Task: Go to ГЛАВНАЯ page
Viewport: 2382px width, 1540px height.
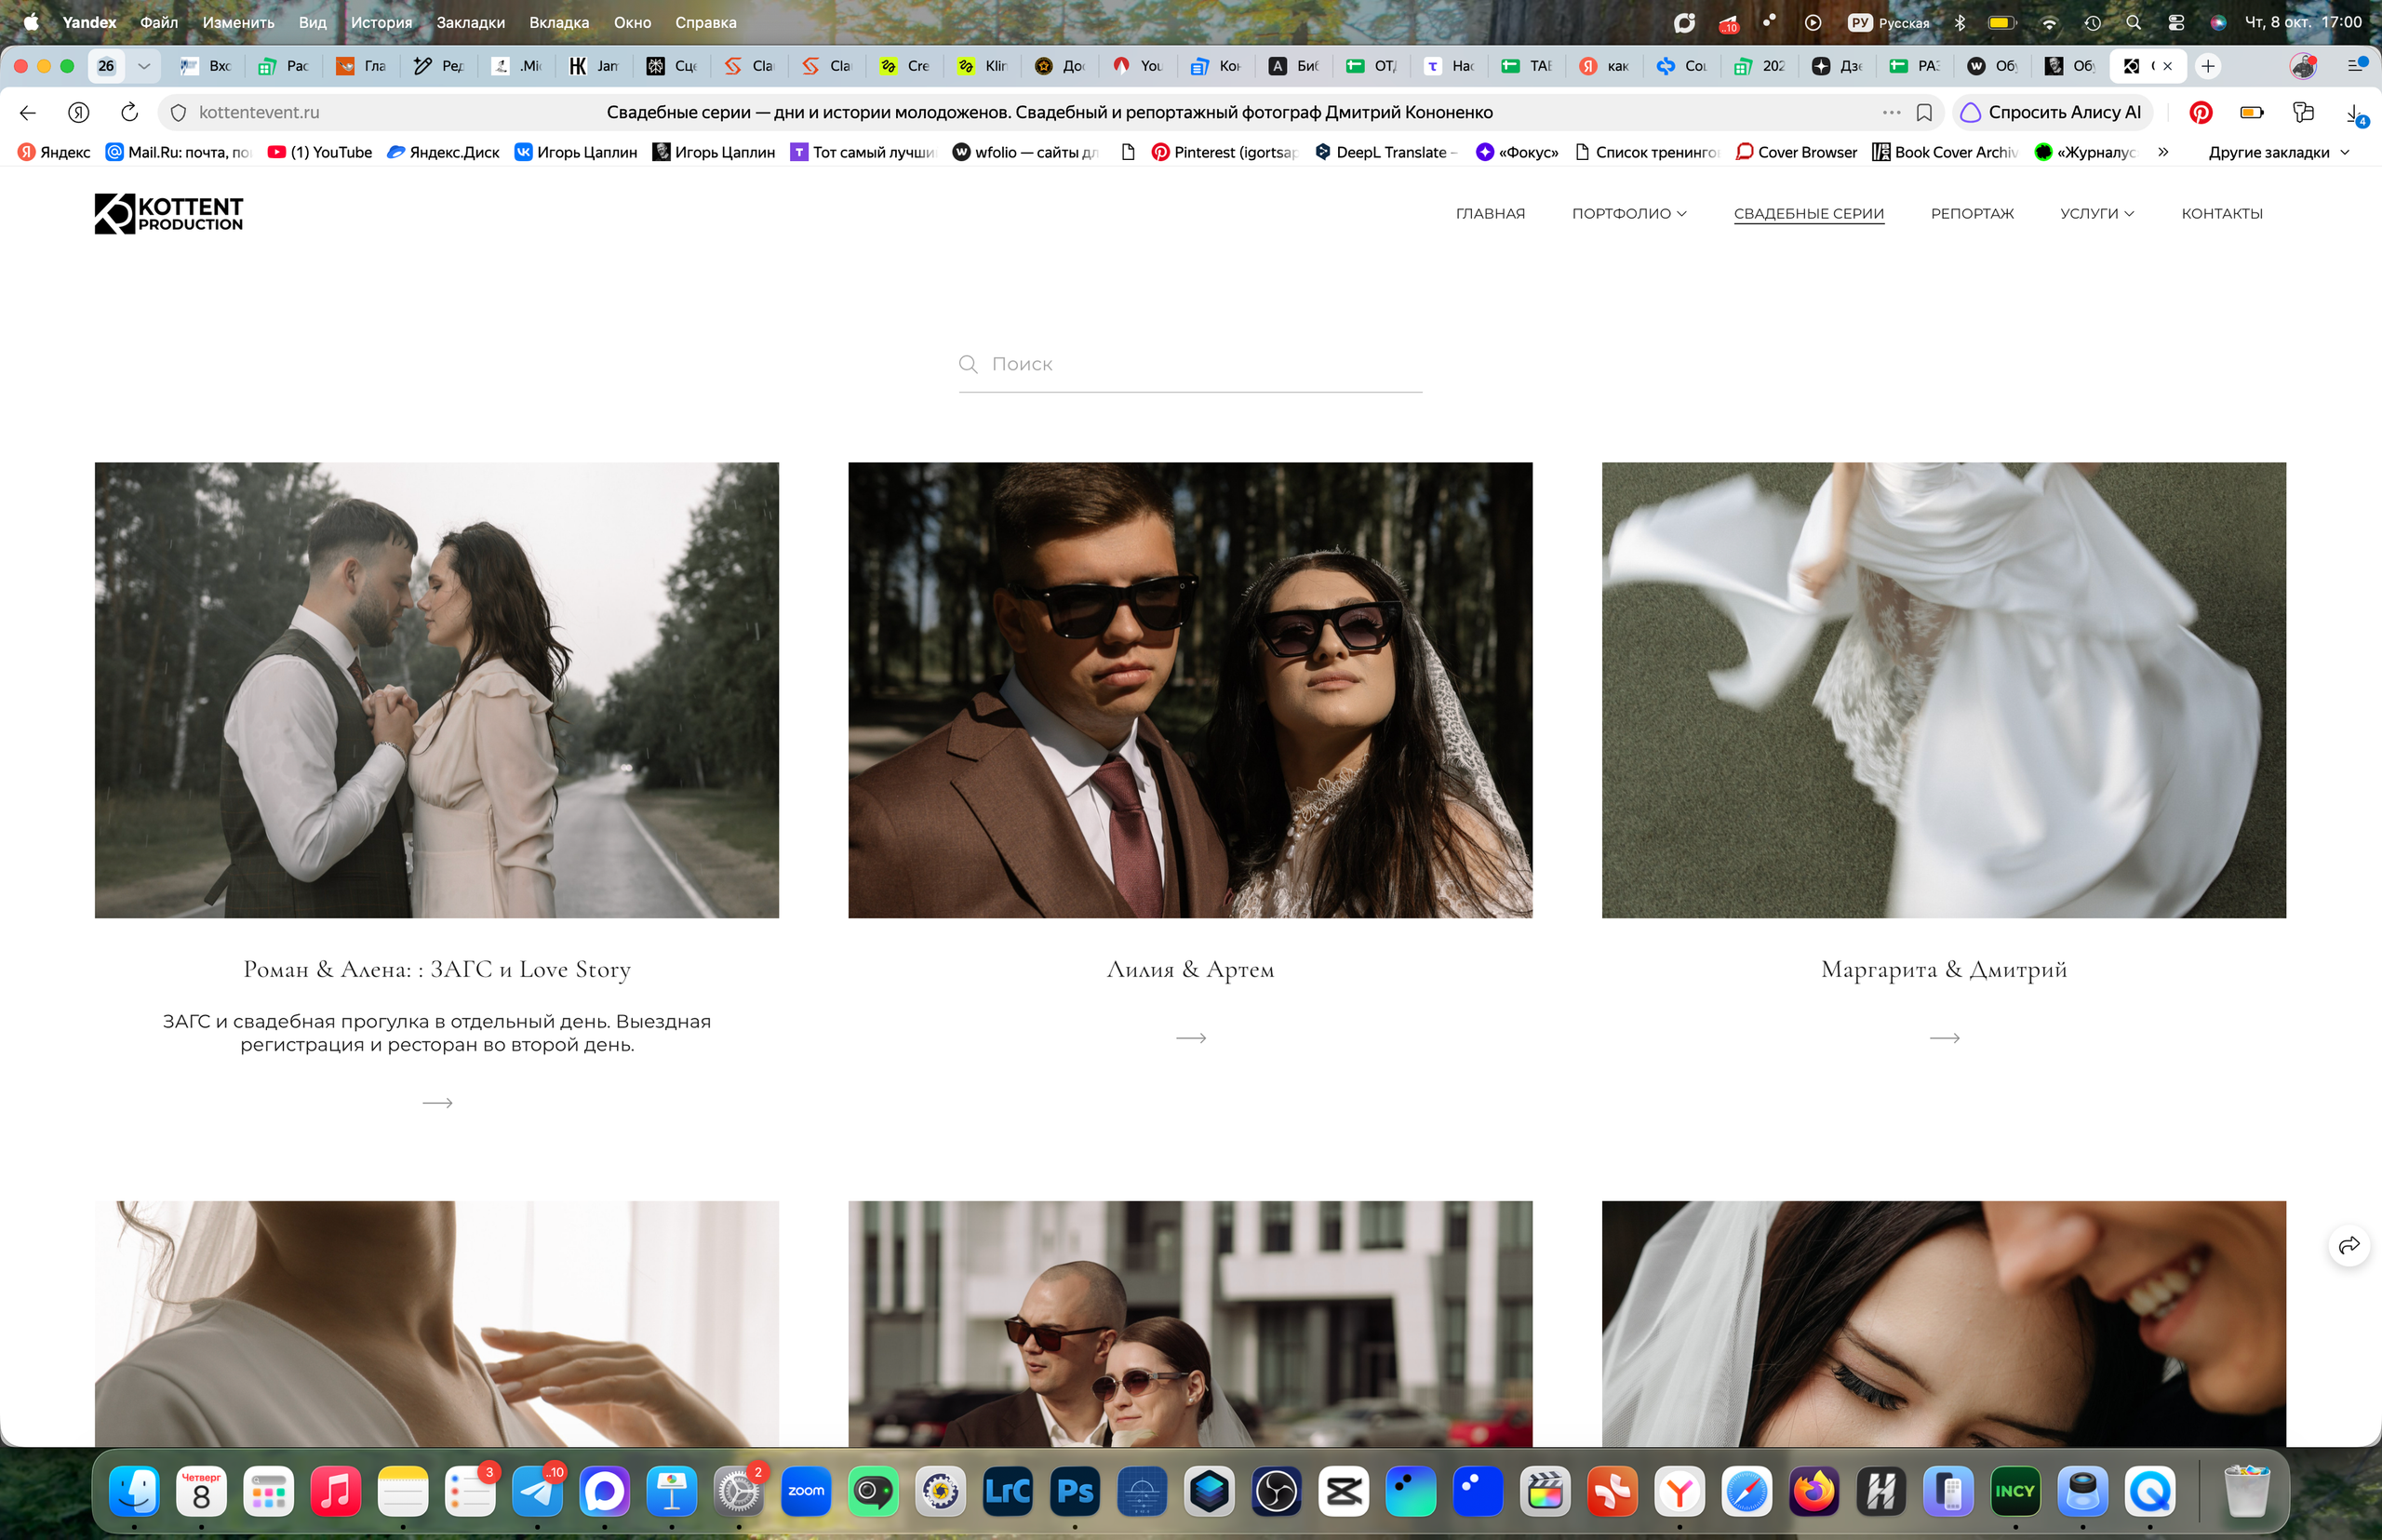Action: (x=1490, y=213)
